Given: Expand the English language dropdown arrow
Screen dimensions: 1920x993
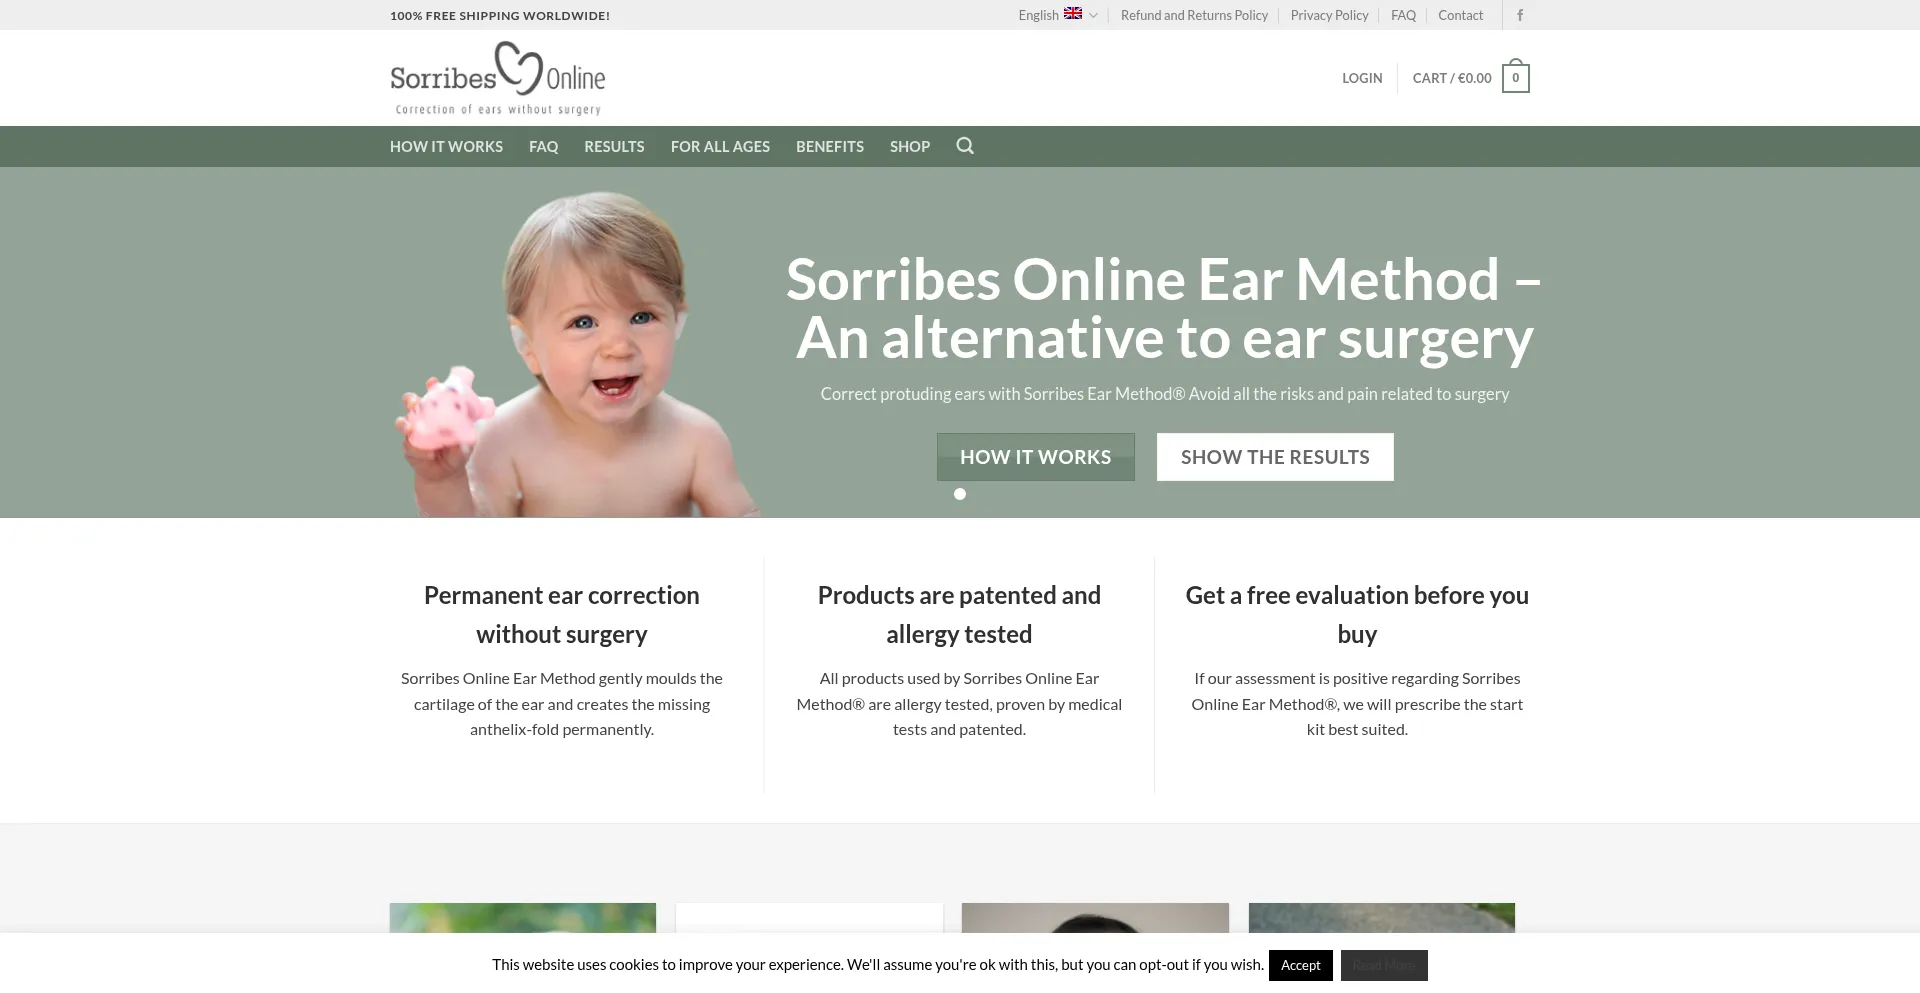Looking at the screenshot, I should pyautogui.click(x=1093, y=15).
